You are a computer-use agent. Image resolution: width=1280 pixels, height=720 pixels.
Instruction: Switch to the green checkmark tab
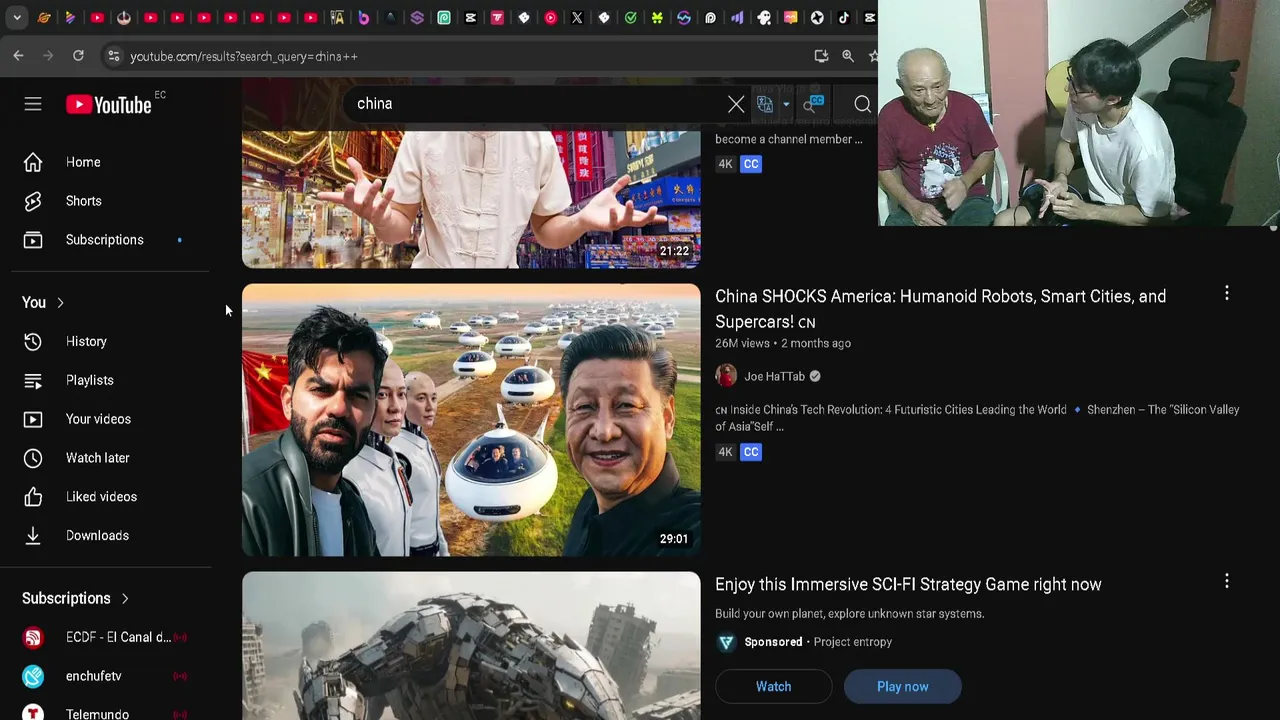(x=630, y=17)
